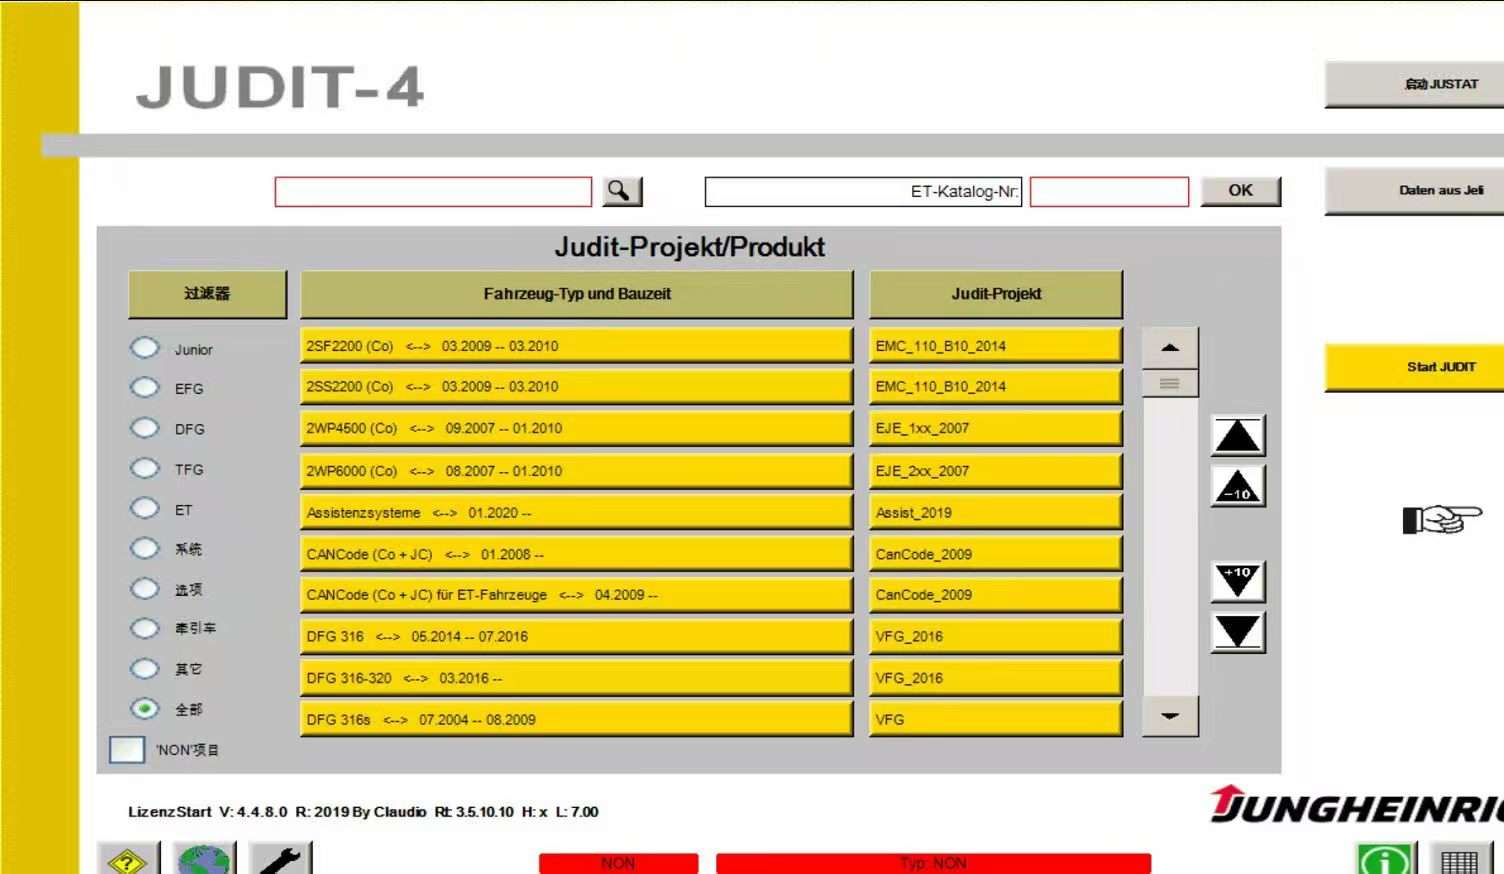Click CanCode_2009 project beside ET-Fahrzeuge row
The image size is (1504, 874).
(x=996, y=595)
